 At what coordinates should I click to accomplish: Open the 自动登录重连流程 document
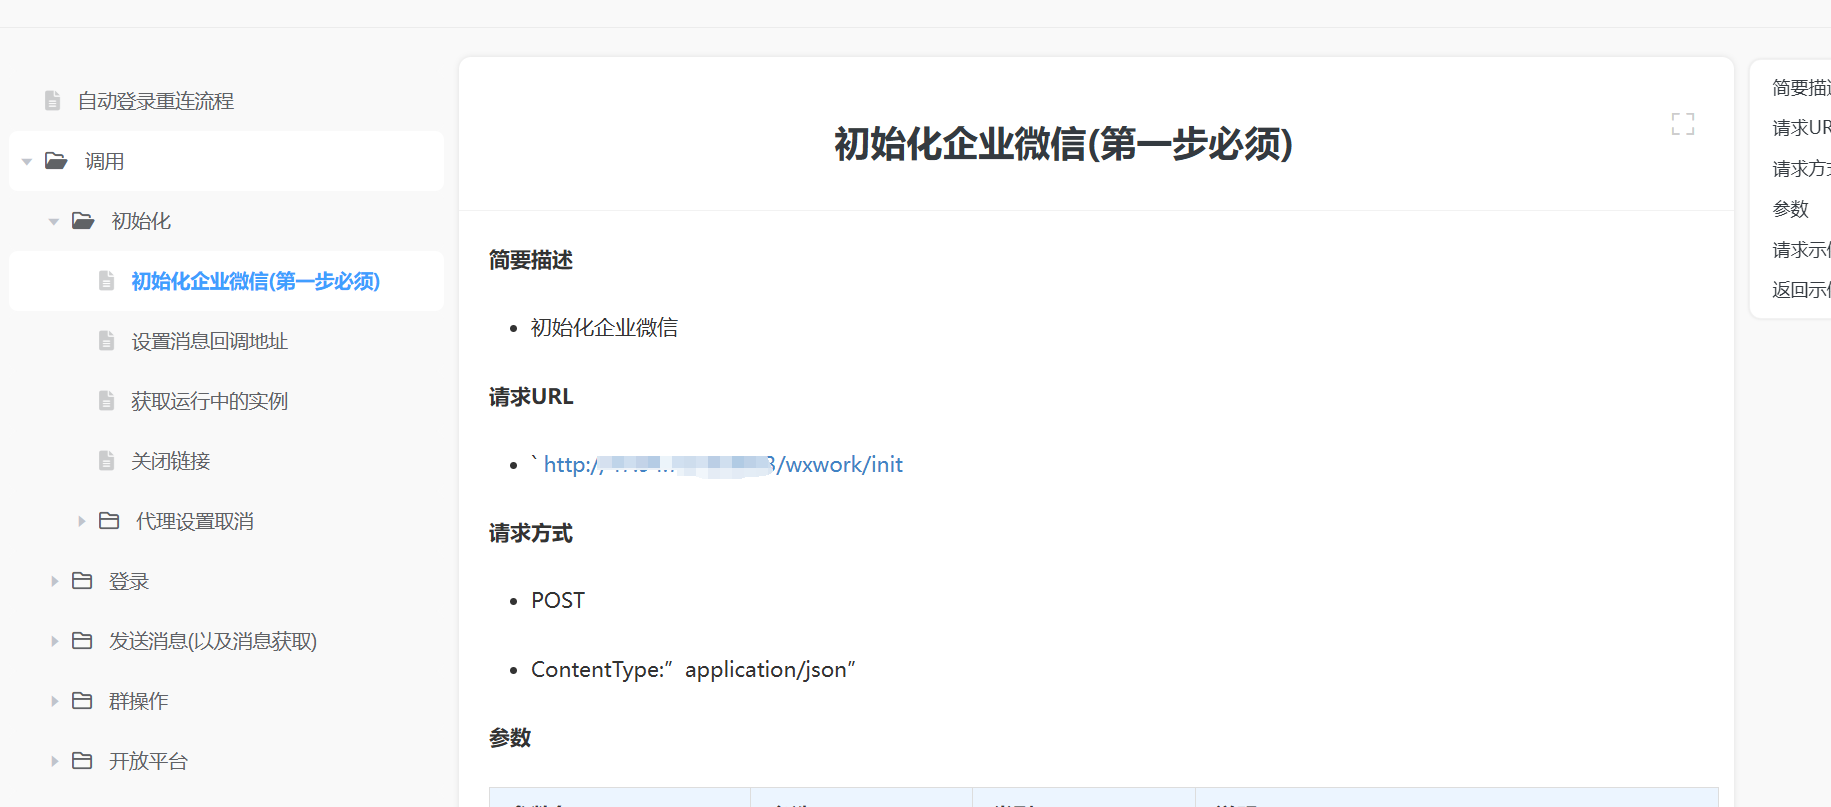pos(155,101)
